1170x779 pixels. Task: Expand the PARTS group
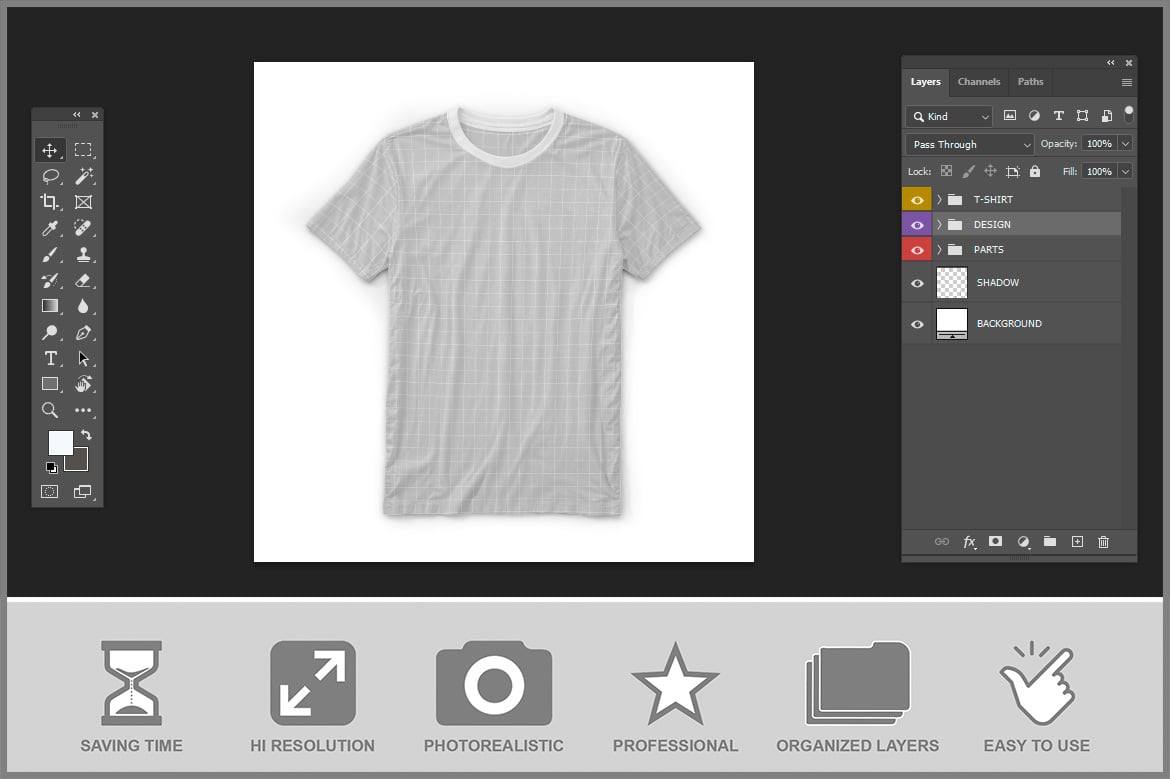click(x=939, y=250)
